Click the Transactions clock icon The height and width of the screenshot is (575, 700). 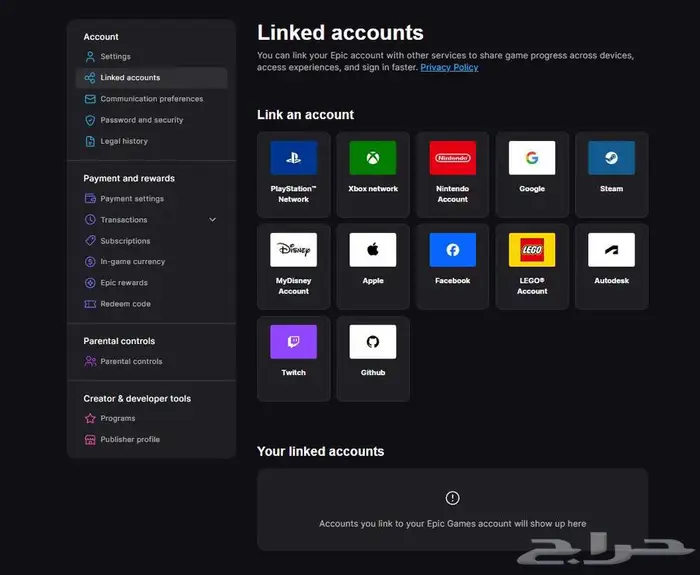[90, 220]
